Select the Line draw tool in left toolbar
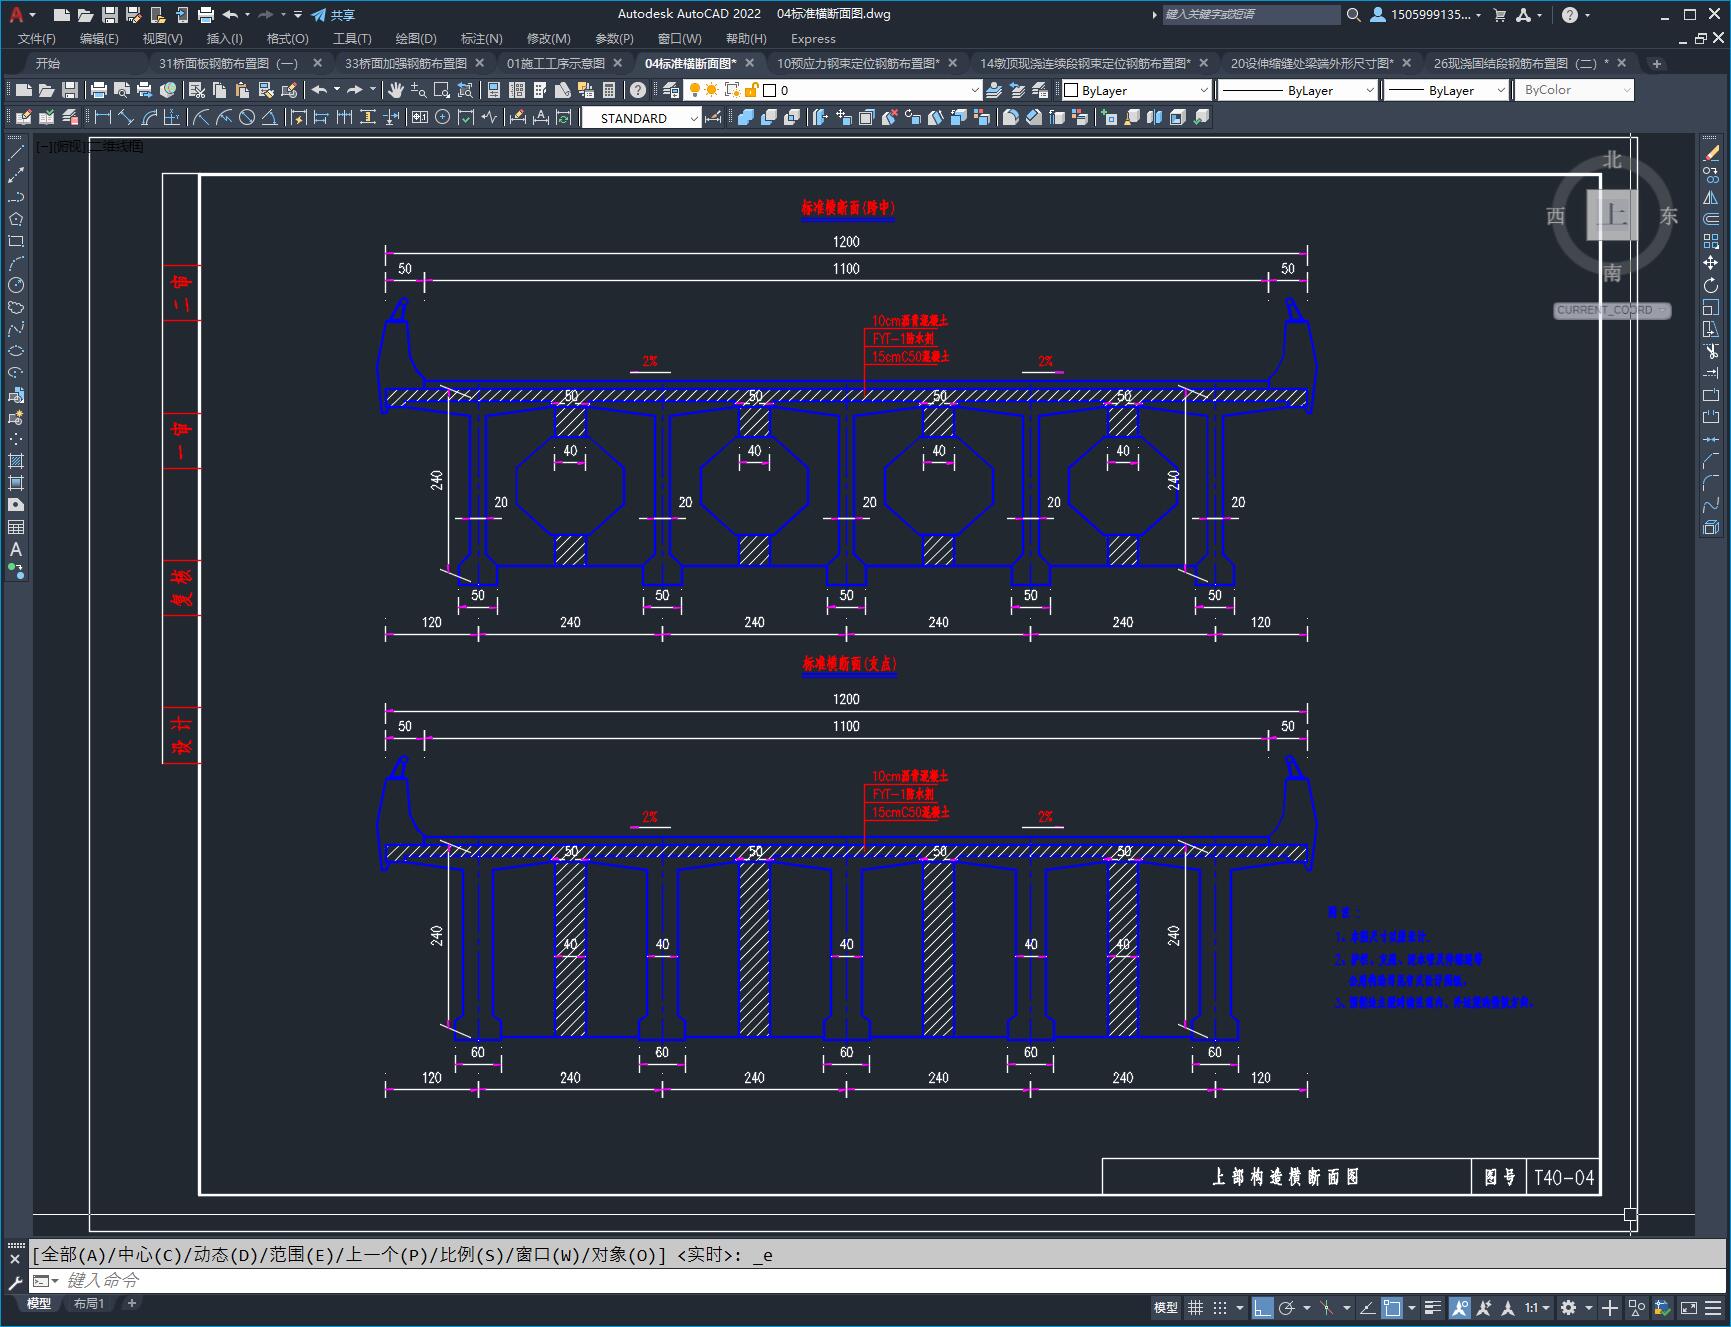Image resolution: width=1731 pixels, height=1327 pixels. tap(16, 153)
